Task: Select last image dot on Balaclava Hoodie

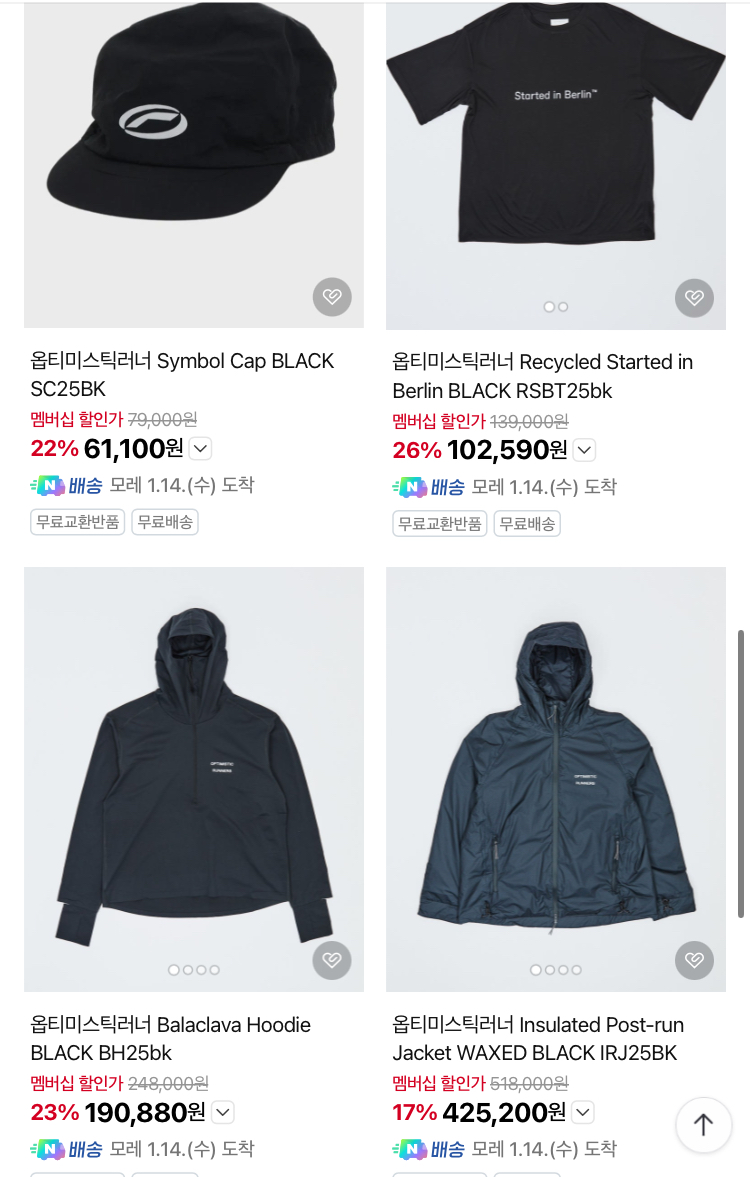Action: pos(215,970)
